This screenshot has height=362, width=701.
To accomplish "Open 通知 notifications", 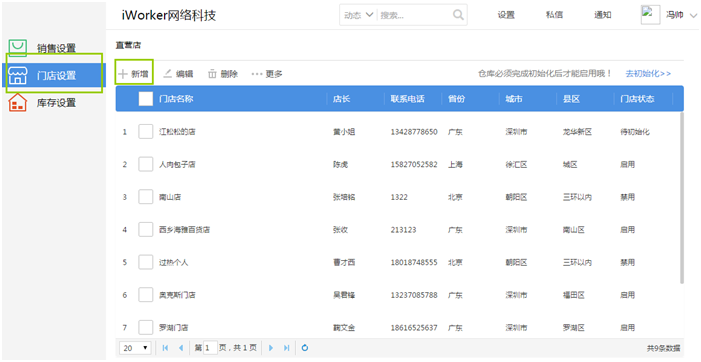I will coord(603,15).
